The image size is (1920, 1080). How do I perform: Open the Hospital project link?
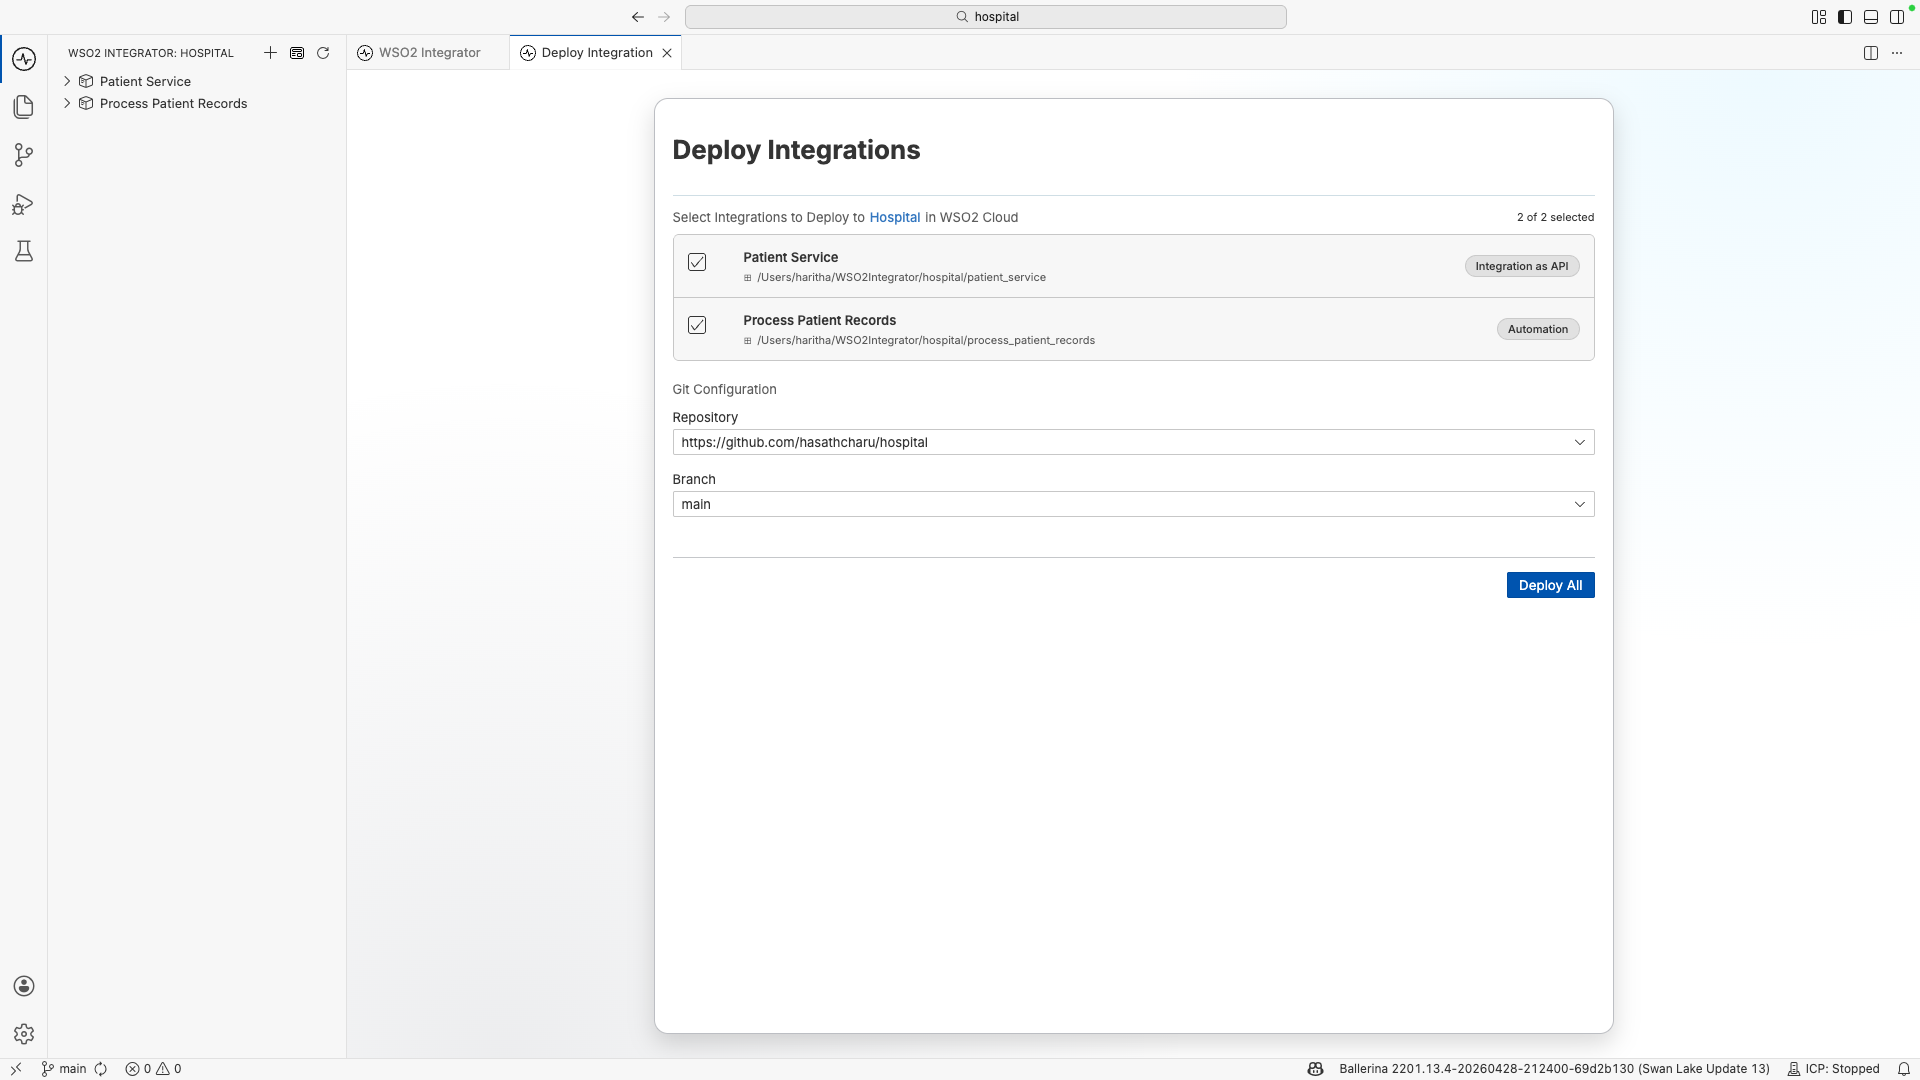click(894, 217)
